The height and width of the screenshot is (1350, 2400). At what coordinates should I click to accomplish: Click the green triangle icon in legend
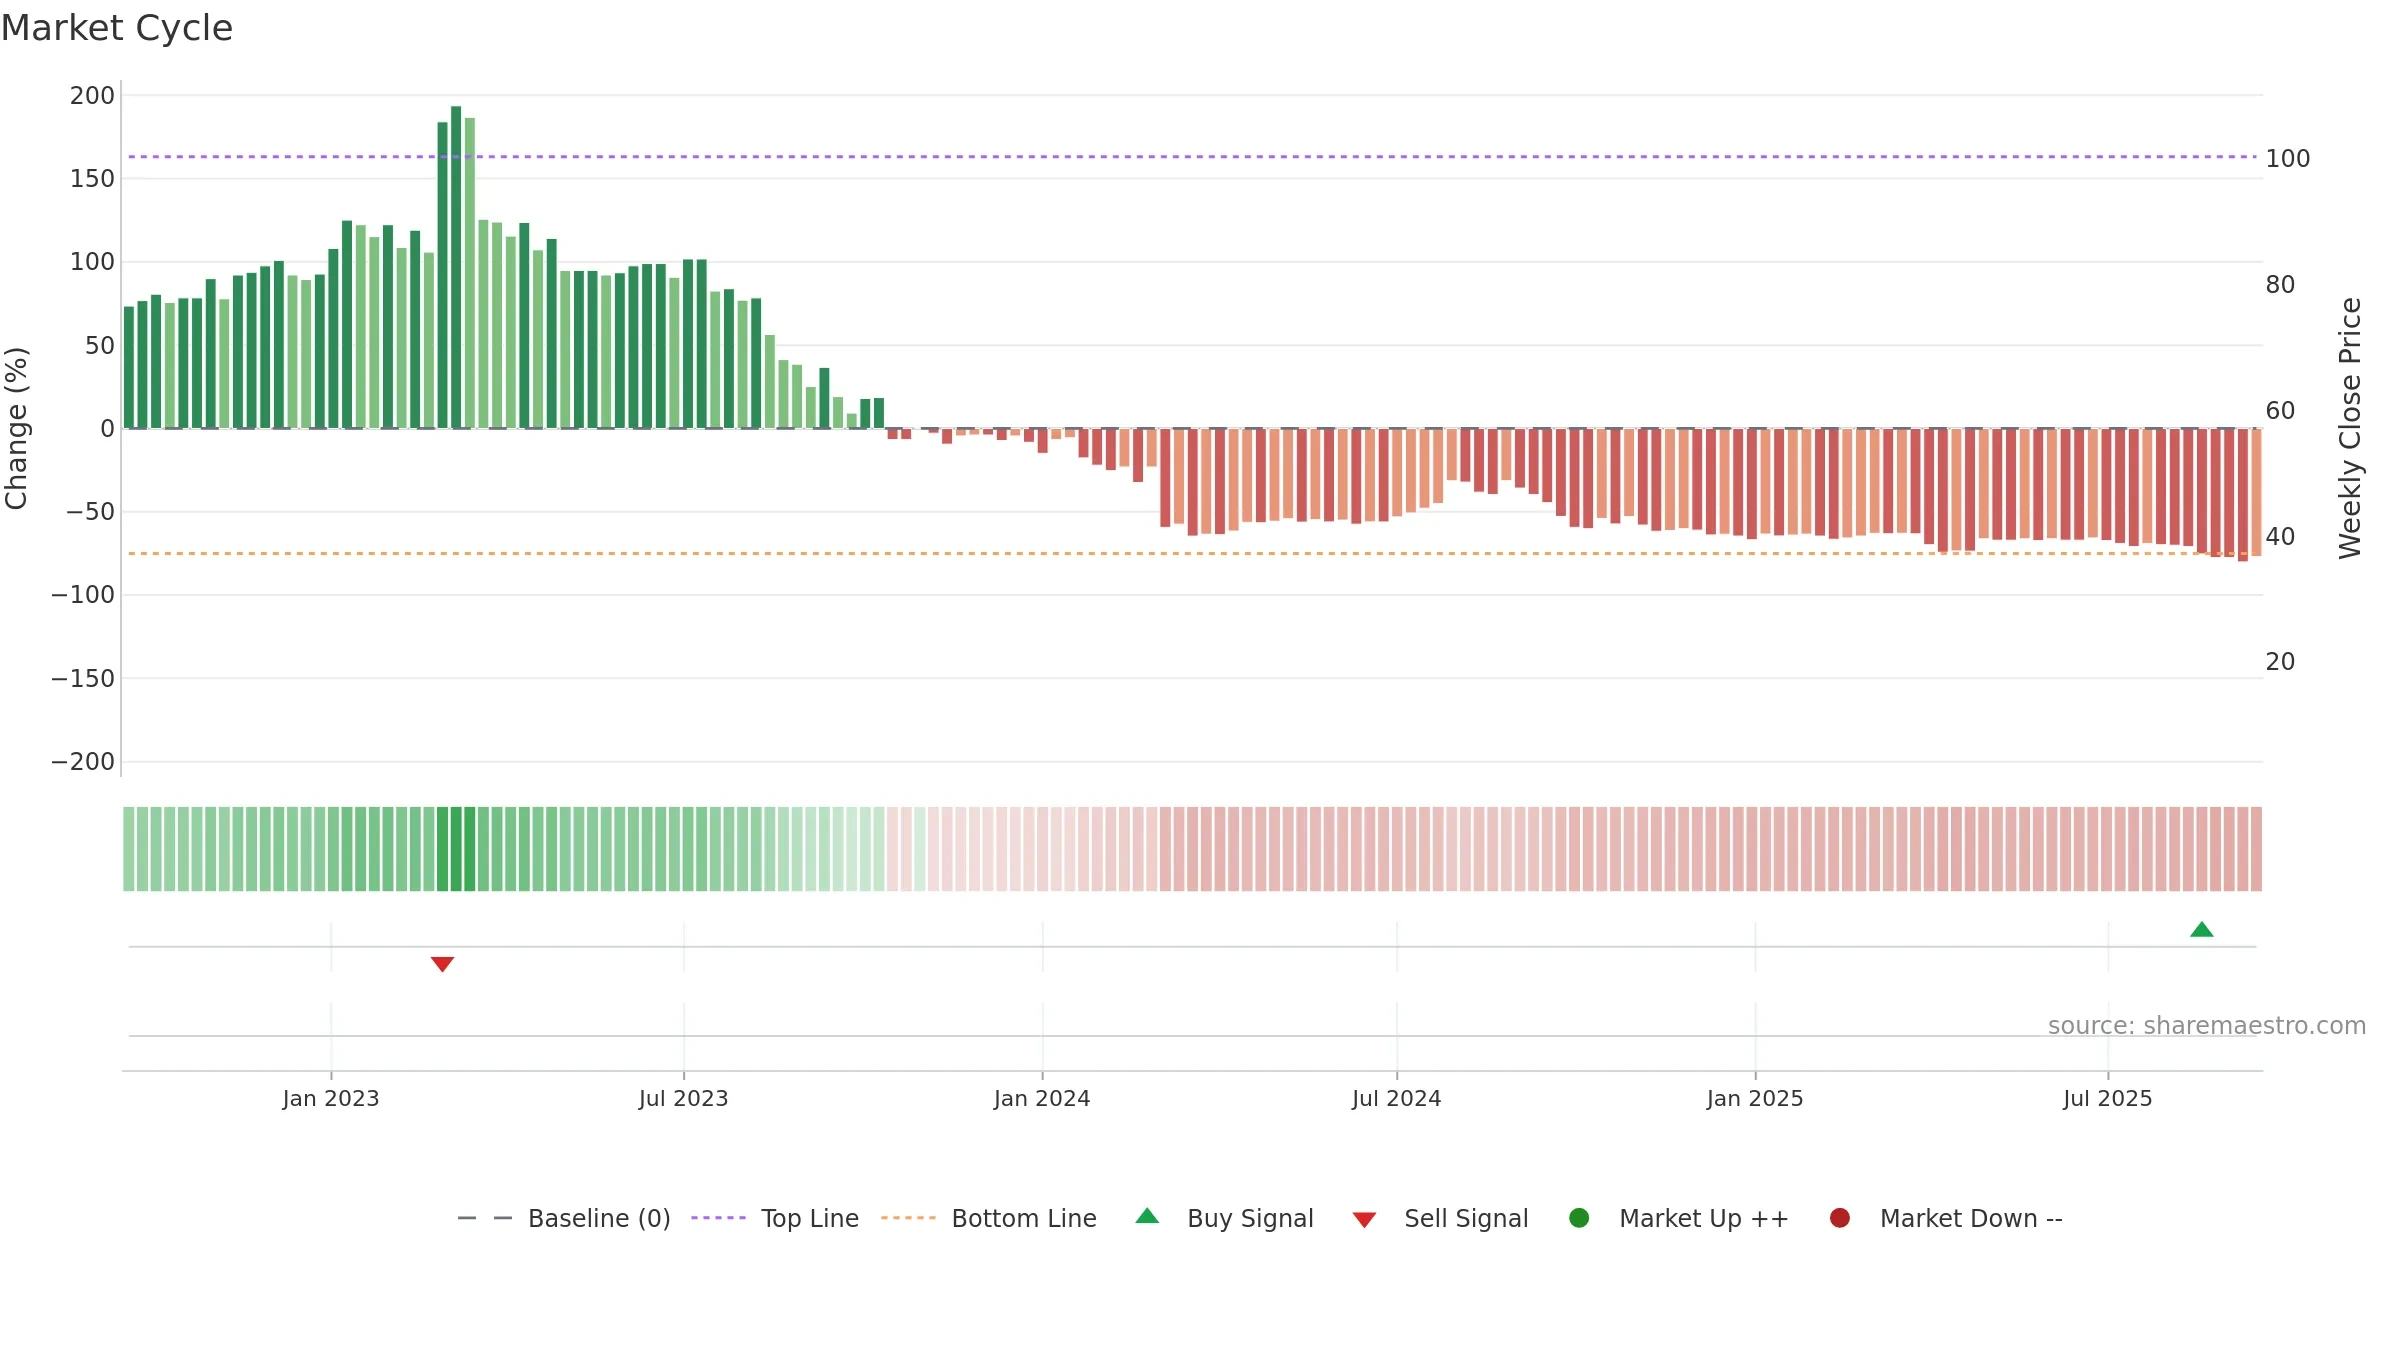pyautogui.click(x=1147, y=1216)
